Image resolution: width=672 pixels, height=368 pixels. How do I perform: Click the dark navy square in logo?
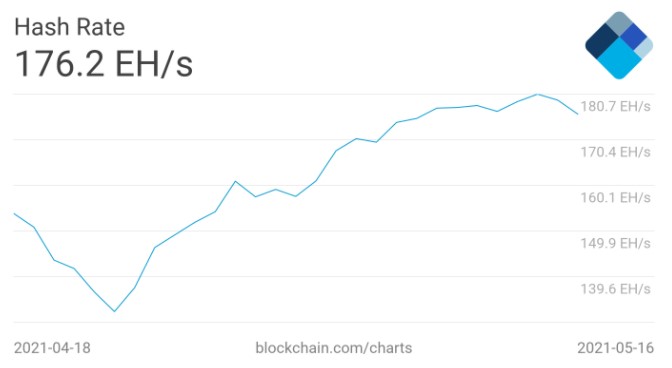(602, 41)
